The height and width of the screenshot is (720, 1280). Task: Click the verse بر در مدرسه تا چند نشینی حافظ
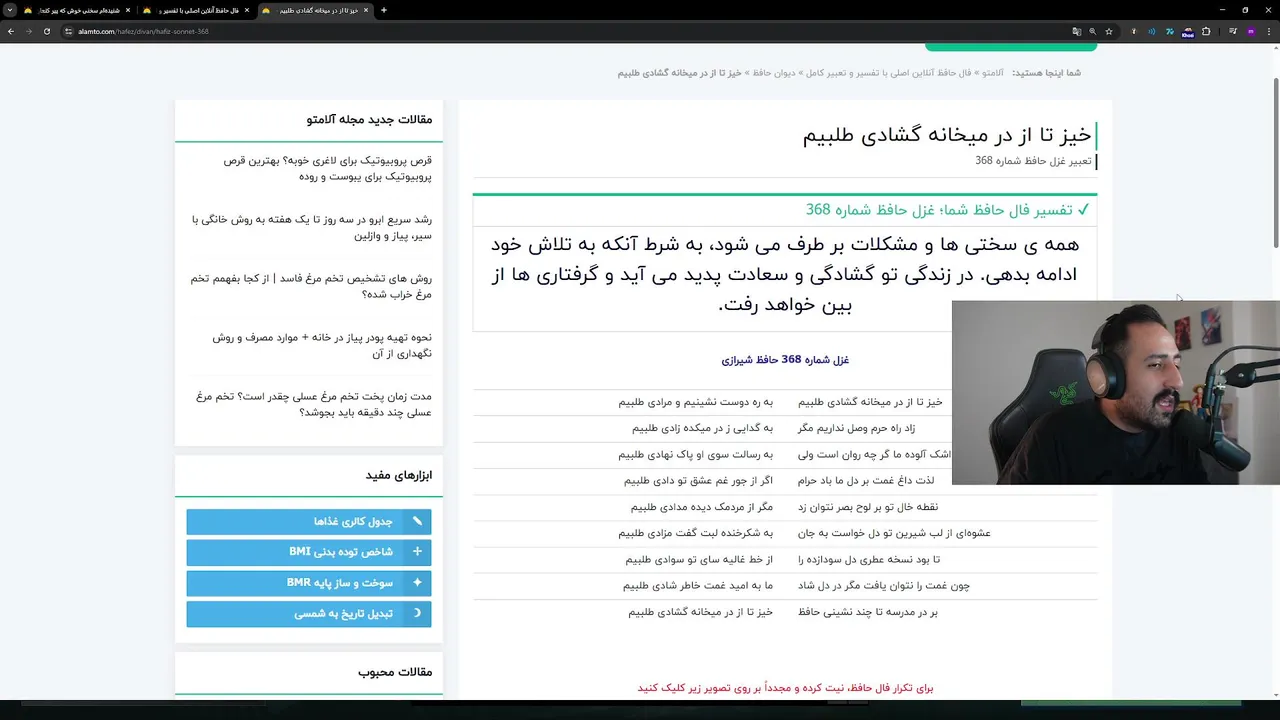pyautogui.click(x=867, y=612)
